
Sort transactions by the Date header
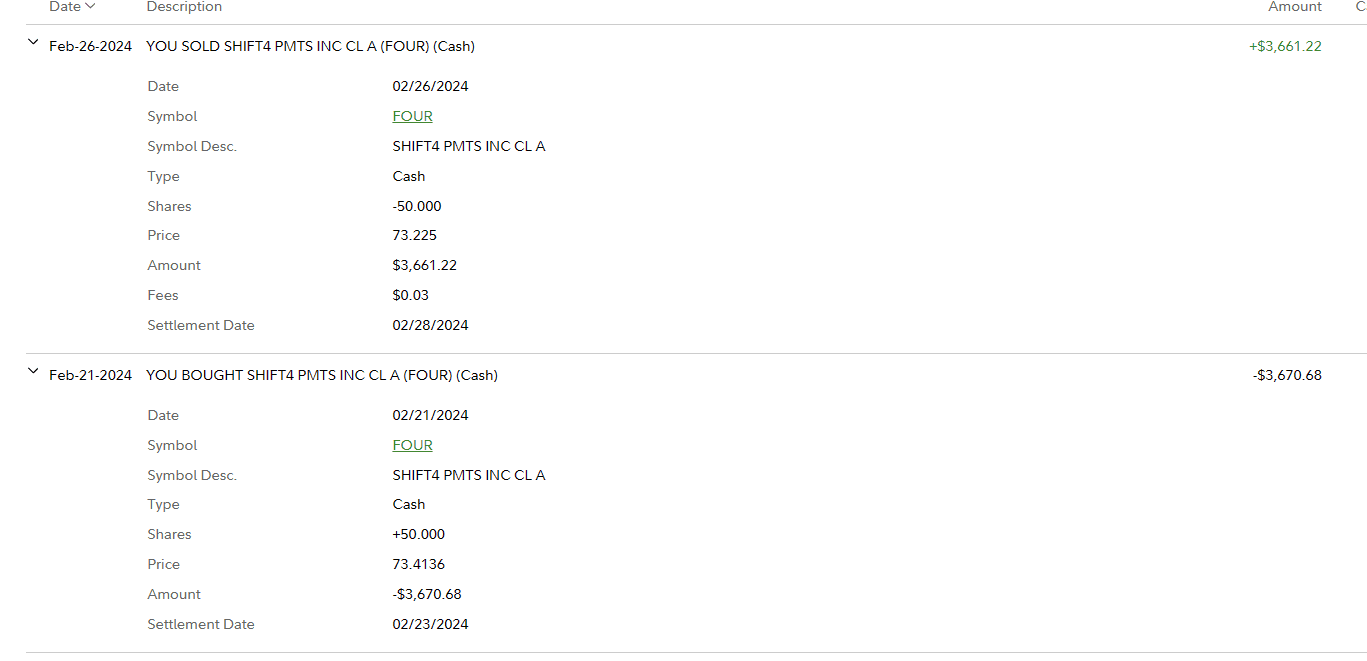point(65,7)
